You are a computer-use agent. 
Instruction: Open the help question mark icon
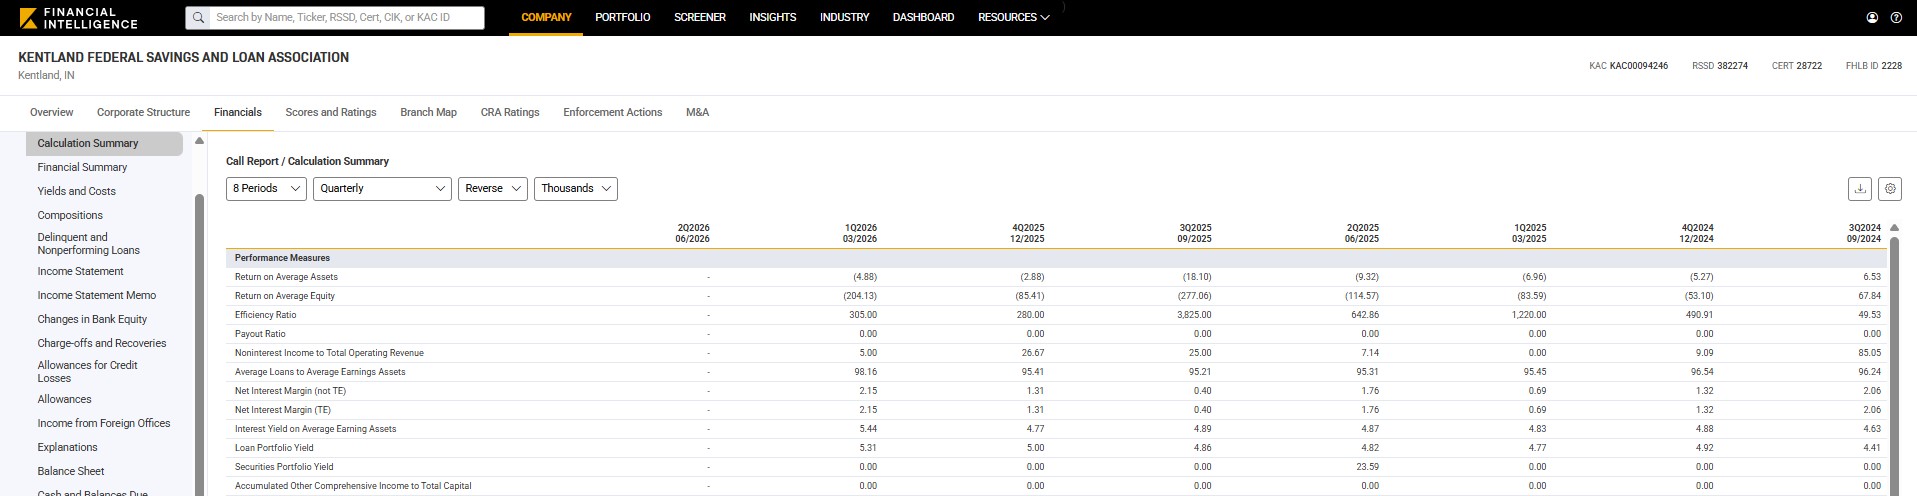tap(1896, 17)
